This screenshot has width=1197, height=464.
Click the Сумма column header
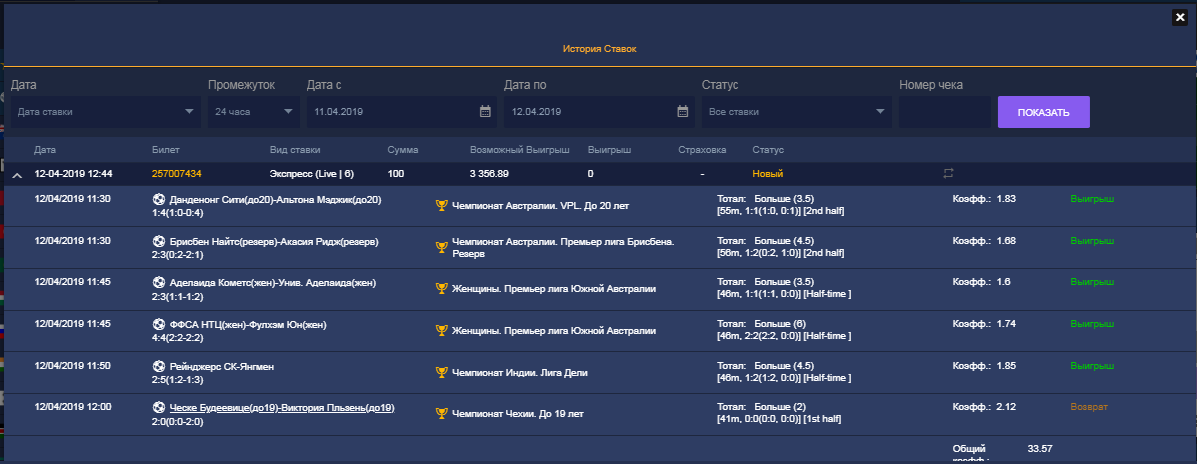(403, 150)
